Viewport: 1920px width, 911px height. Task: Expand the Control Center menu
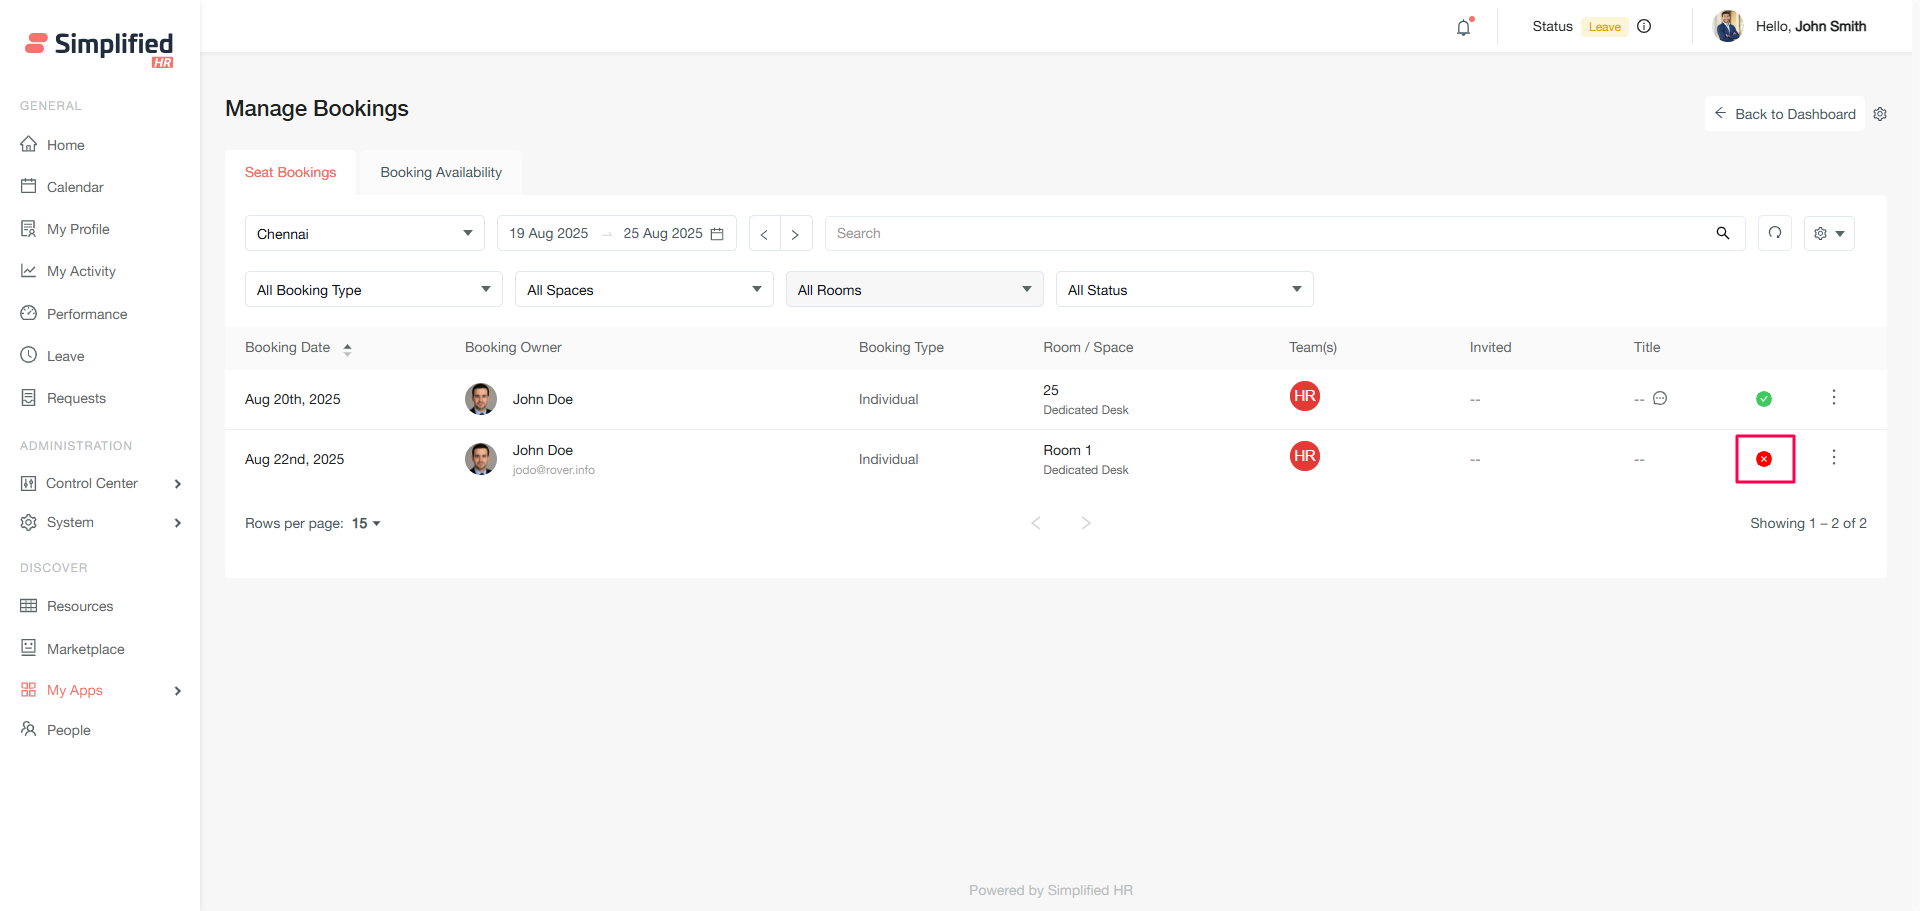(100, 483)
